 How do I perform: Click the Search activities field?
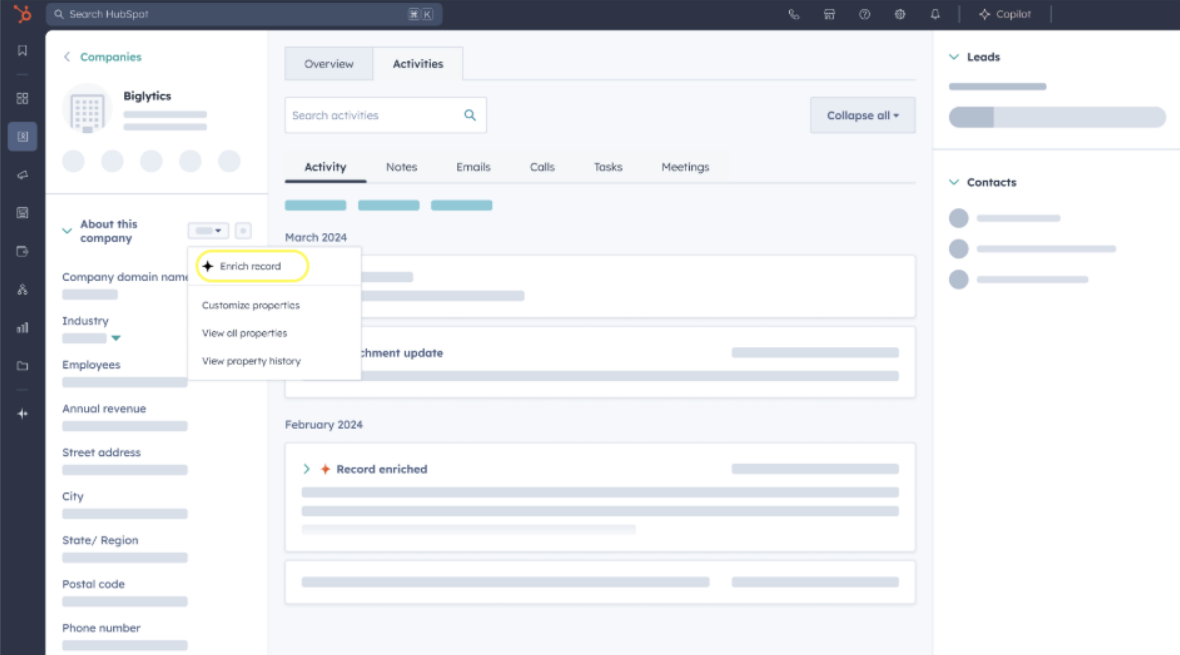(385, 115)
